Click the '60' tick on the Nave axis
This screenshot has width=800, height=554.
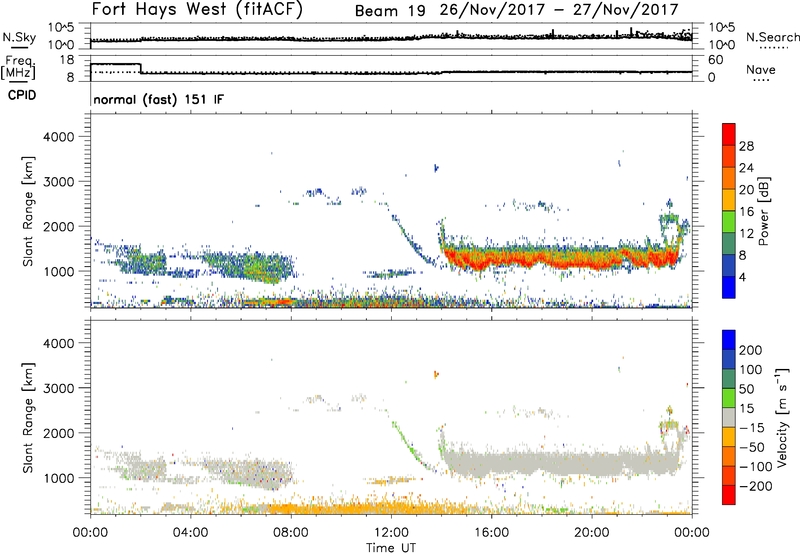[x=715, y=60]
